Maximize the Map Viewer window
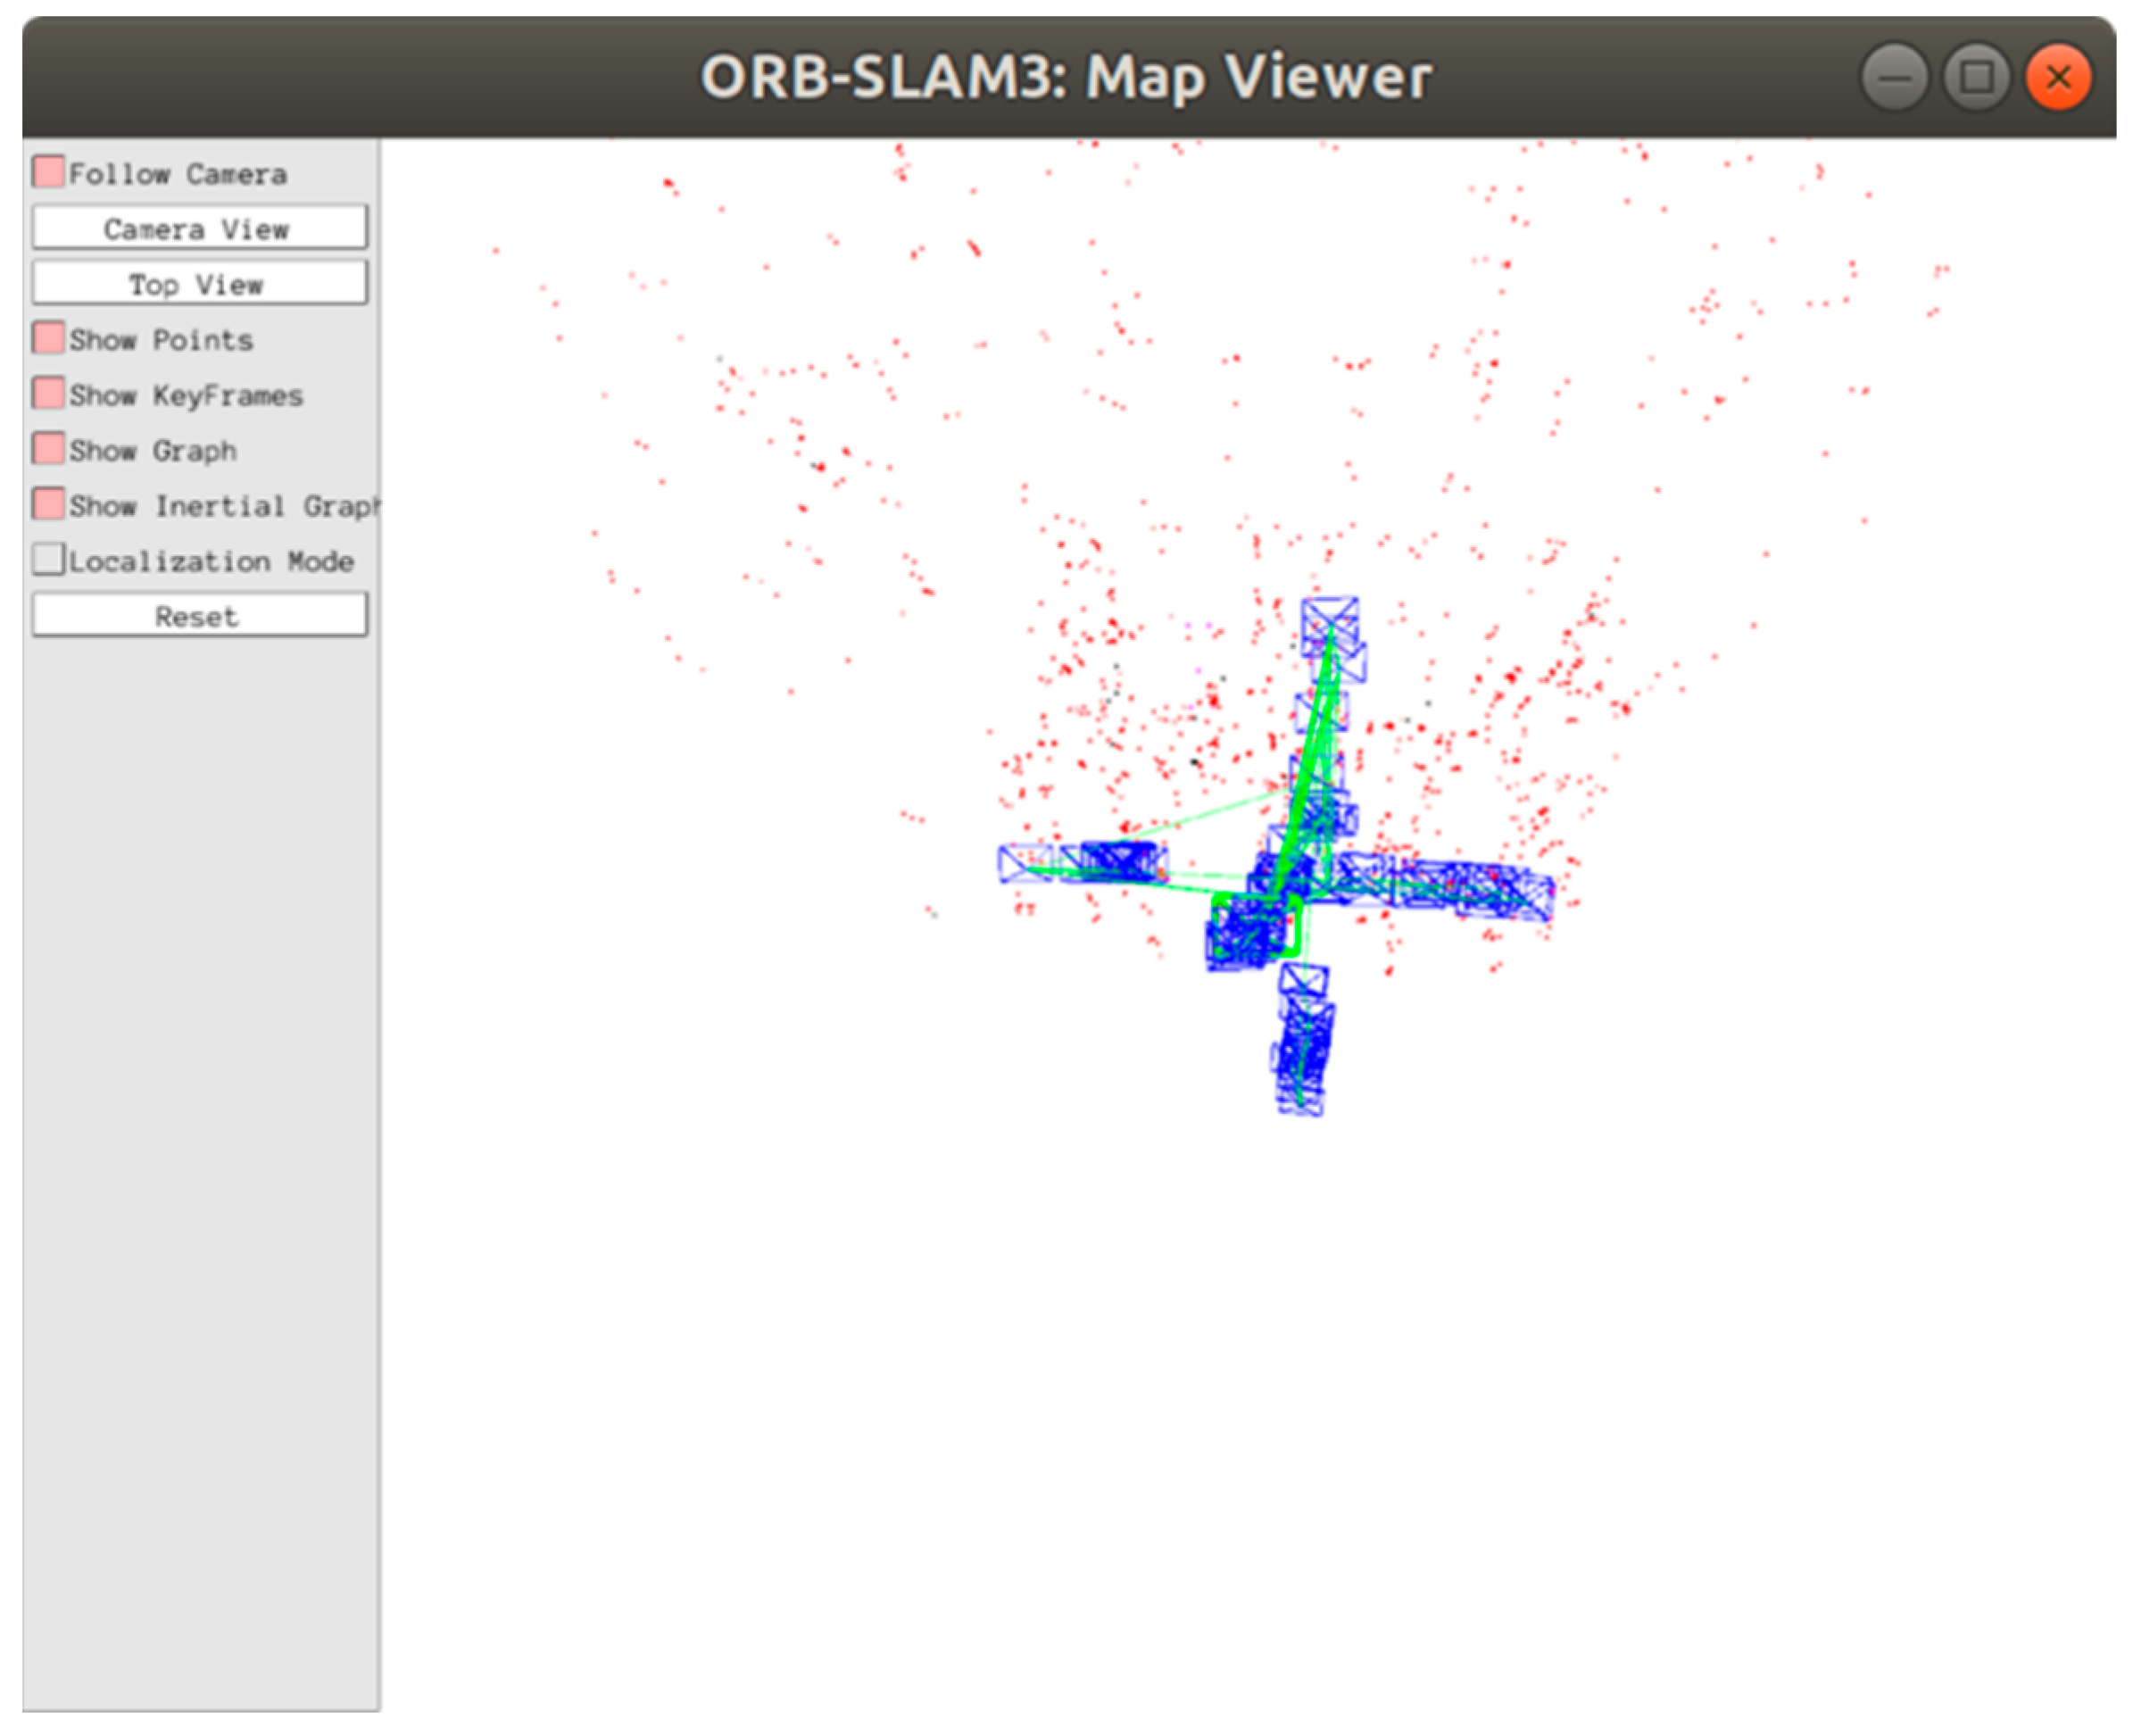This screenshot has width=2133, height=1736. pos(1975,77)
